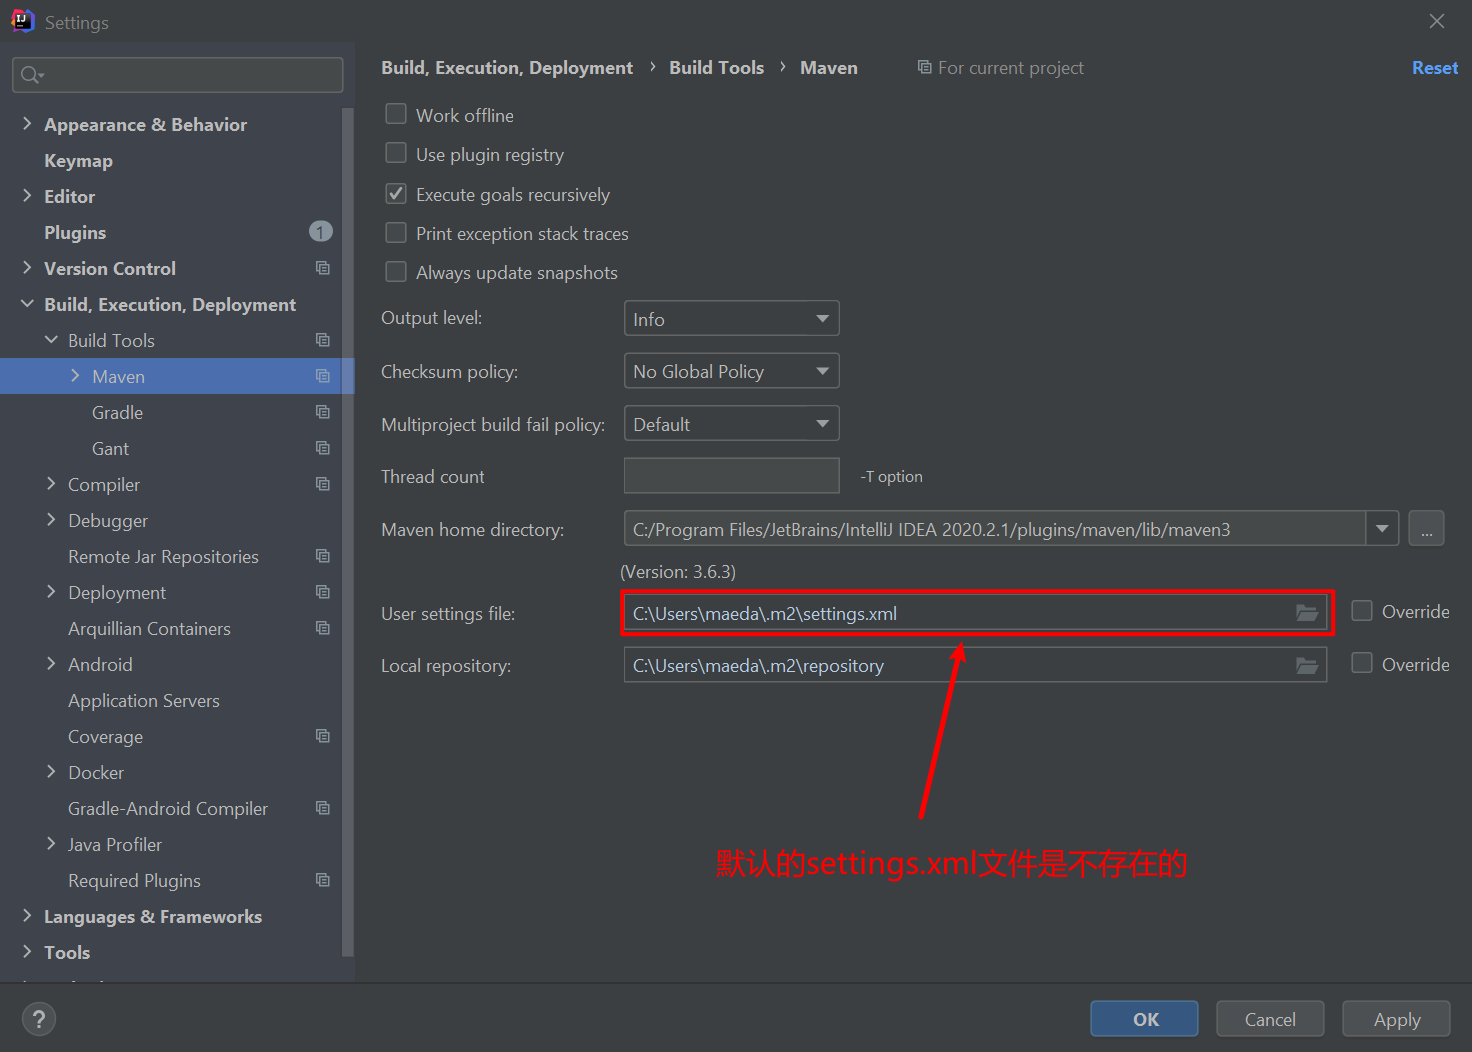
Task: Click the User settings file path field
Action: (x=975, y=613)
